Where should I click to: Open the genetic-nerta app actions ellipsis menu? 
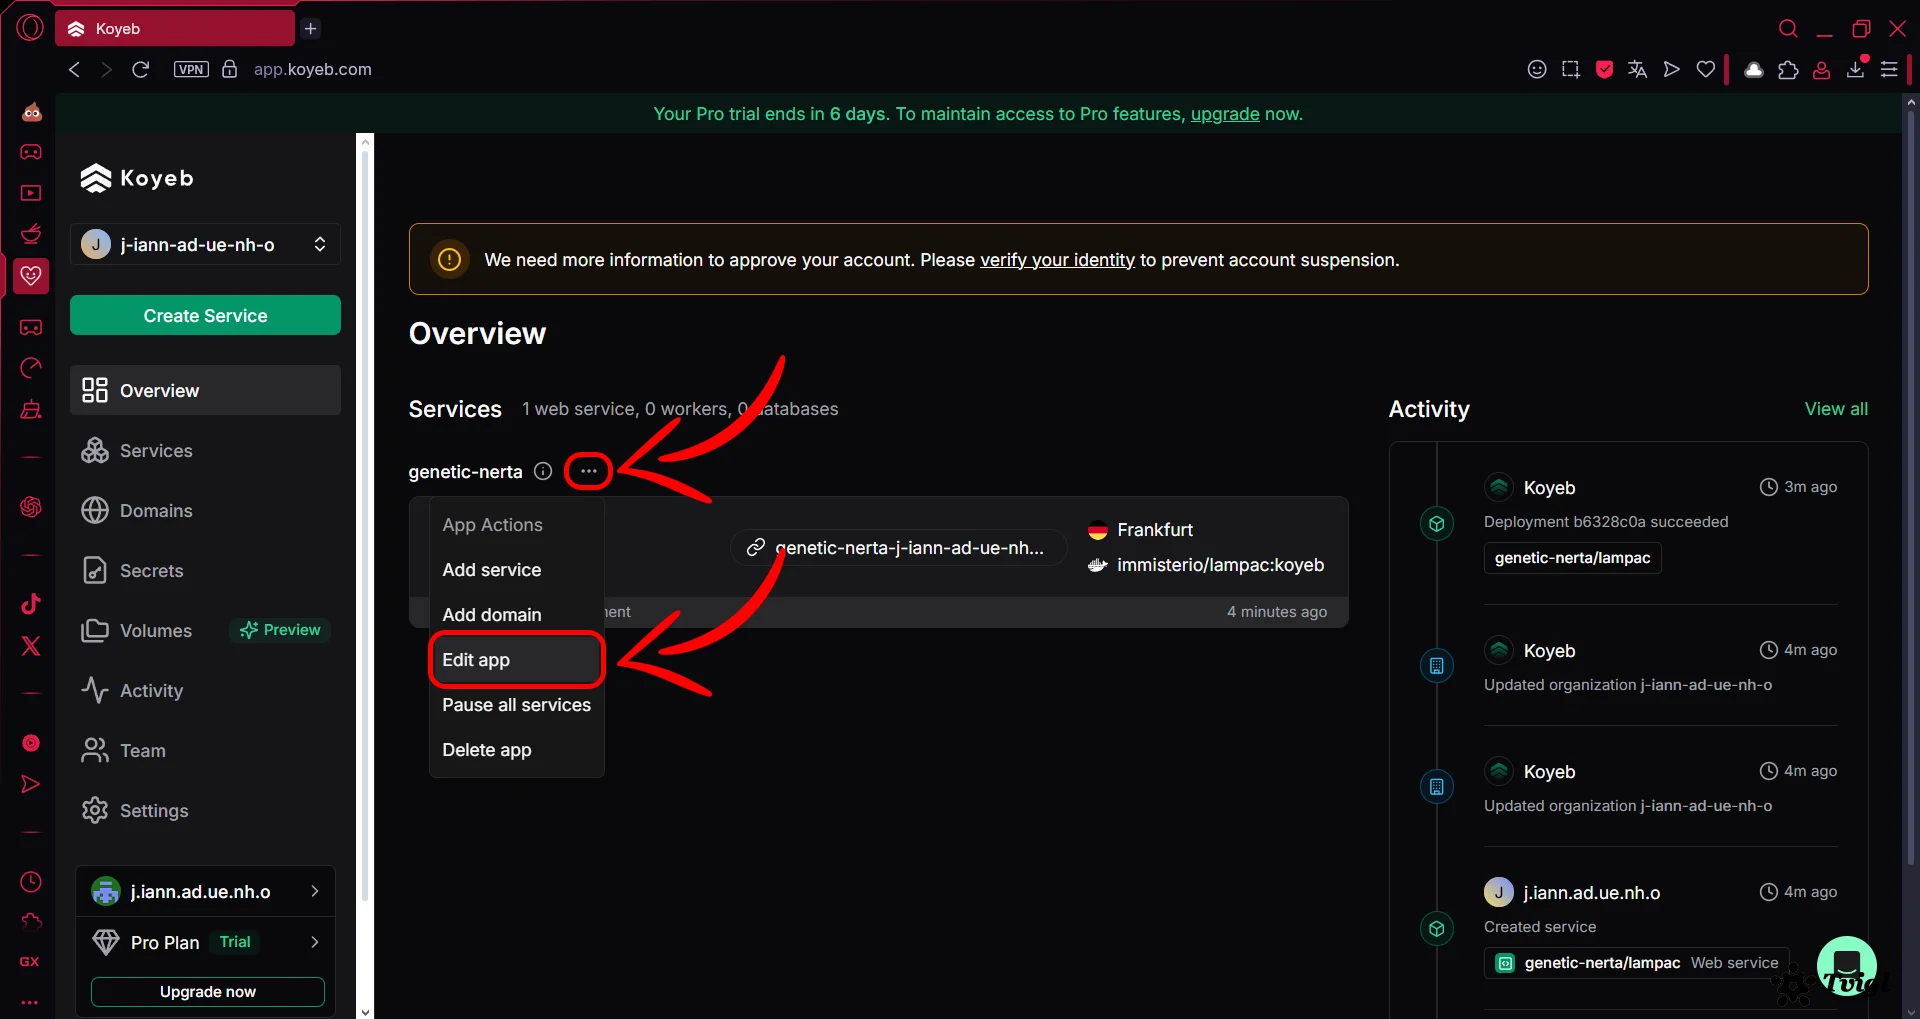(x=588, y=471)
